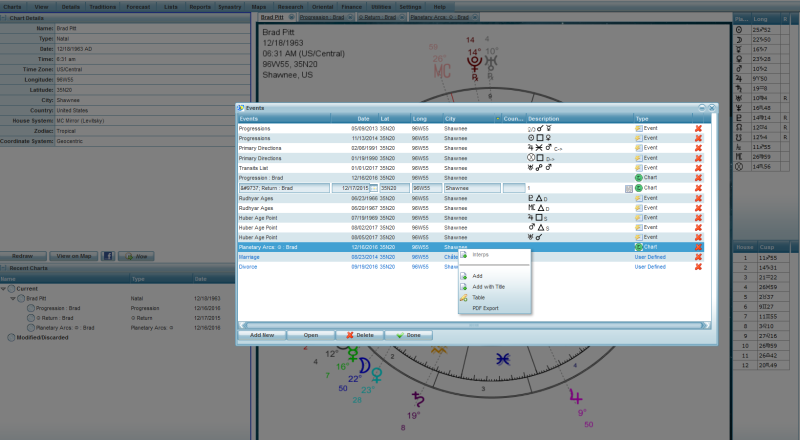Collapse the Current tree node
This screenshot has width=800, height=440.
point(5,289)
